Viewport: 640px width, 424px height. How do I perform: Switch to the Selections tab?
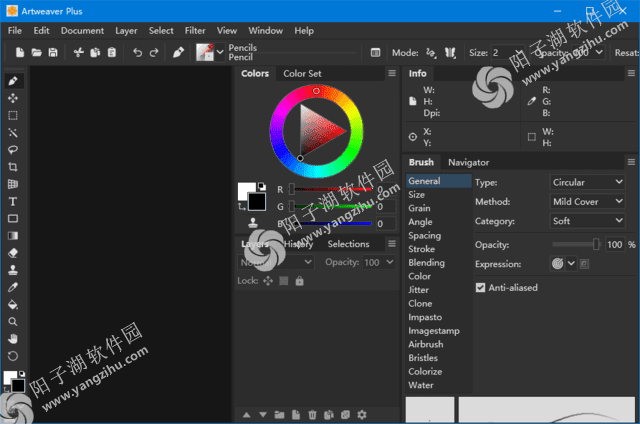[348, 244]
